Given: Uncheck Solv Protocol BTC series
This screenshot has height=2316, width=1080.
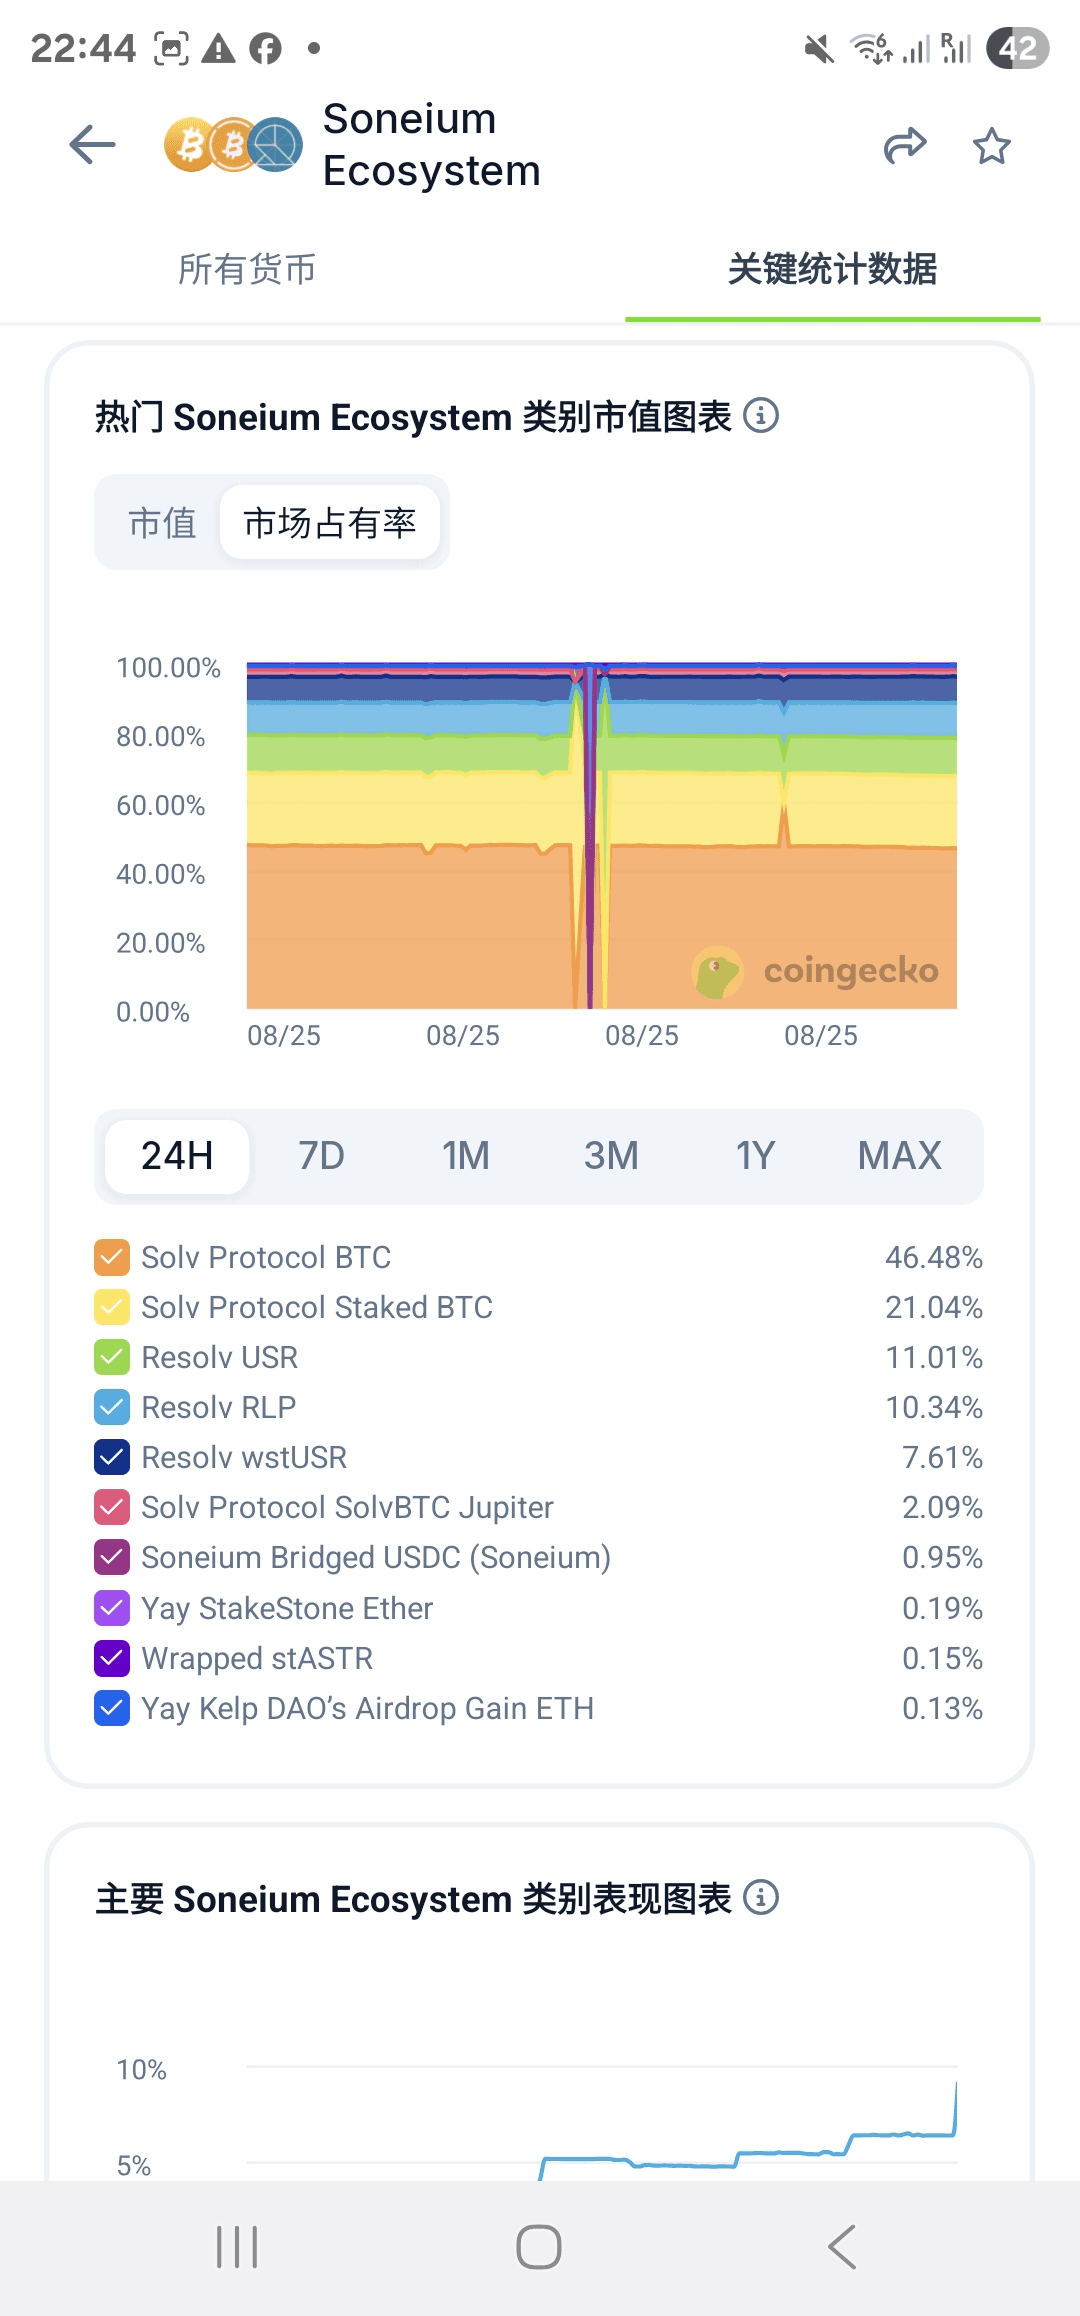Looking at the screenshot, I should click(x=112, y=1257).
